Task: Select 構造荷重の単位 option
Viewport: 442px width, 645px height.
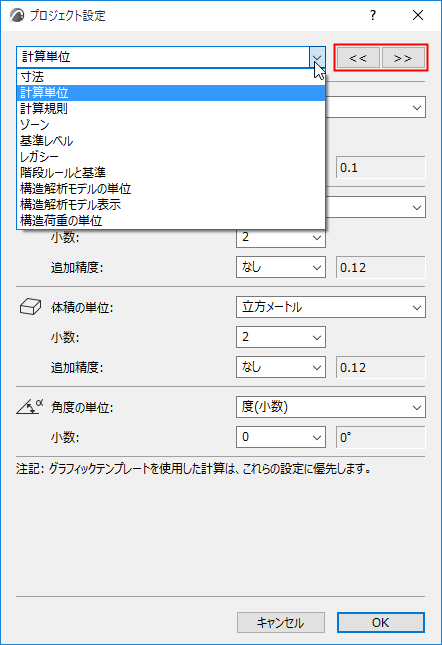Action: click(171, 221)
